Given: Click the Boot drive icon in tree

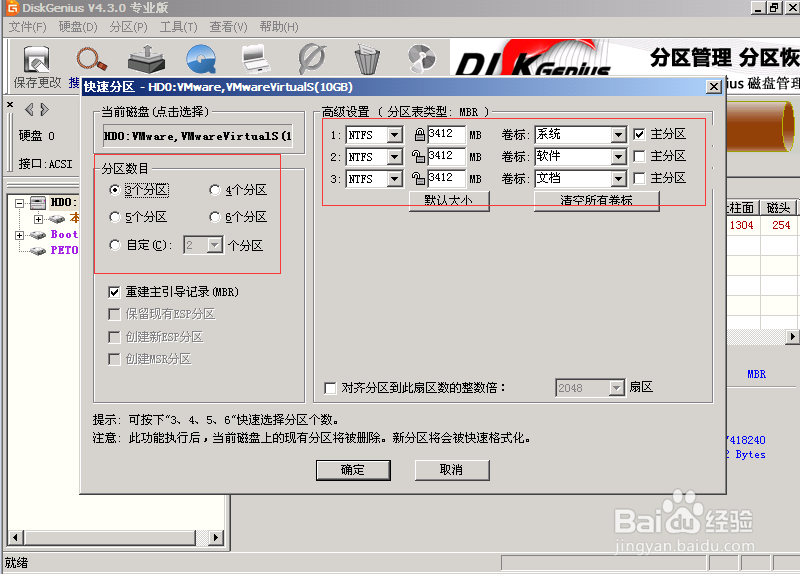Looking at the screenshot, I should (38, 235).
